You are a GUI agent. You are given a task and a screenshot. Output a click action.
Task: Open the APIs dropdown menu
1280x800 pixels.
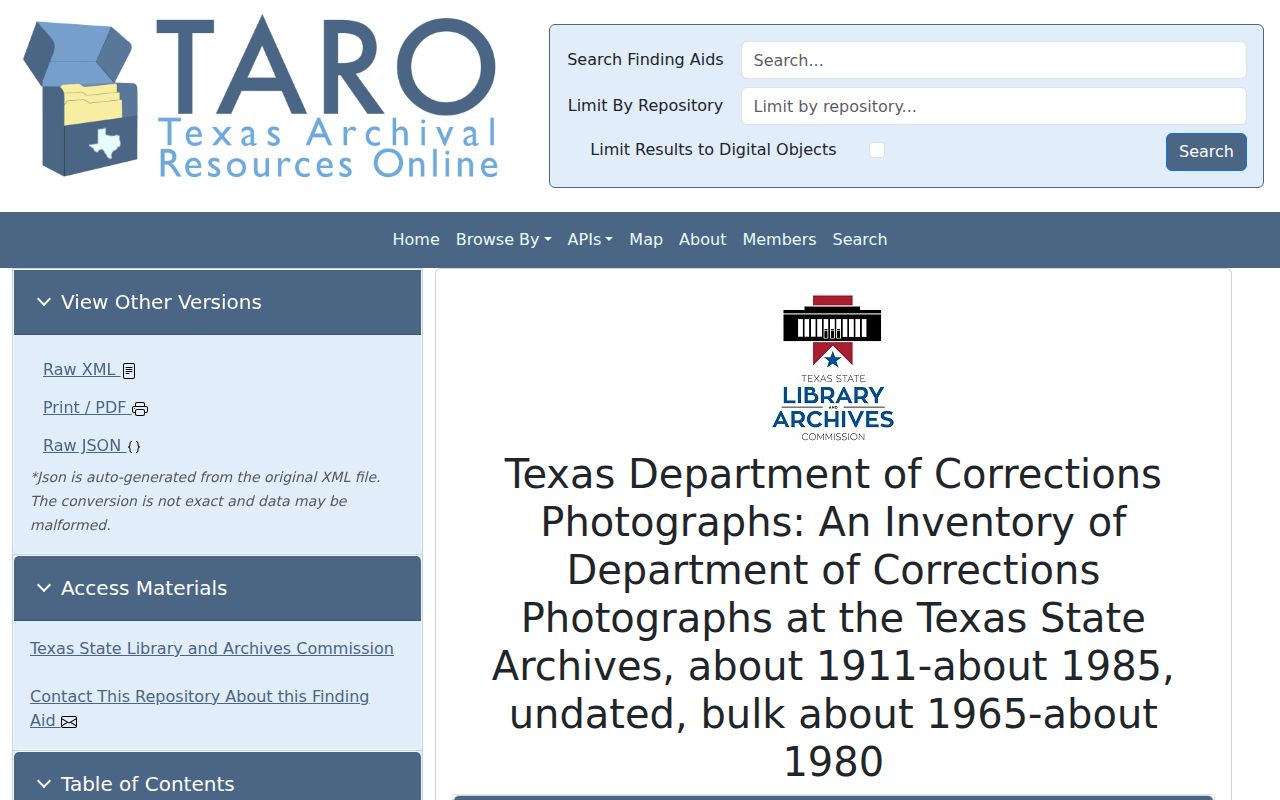point(590,239)
